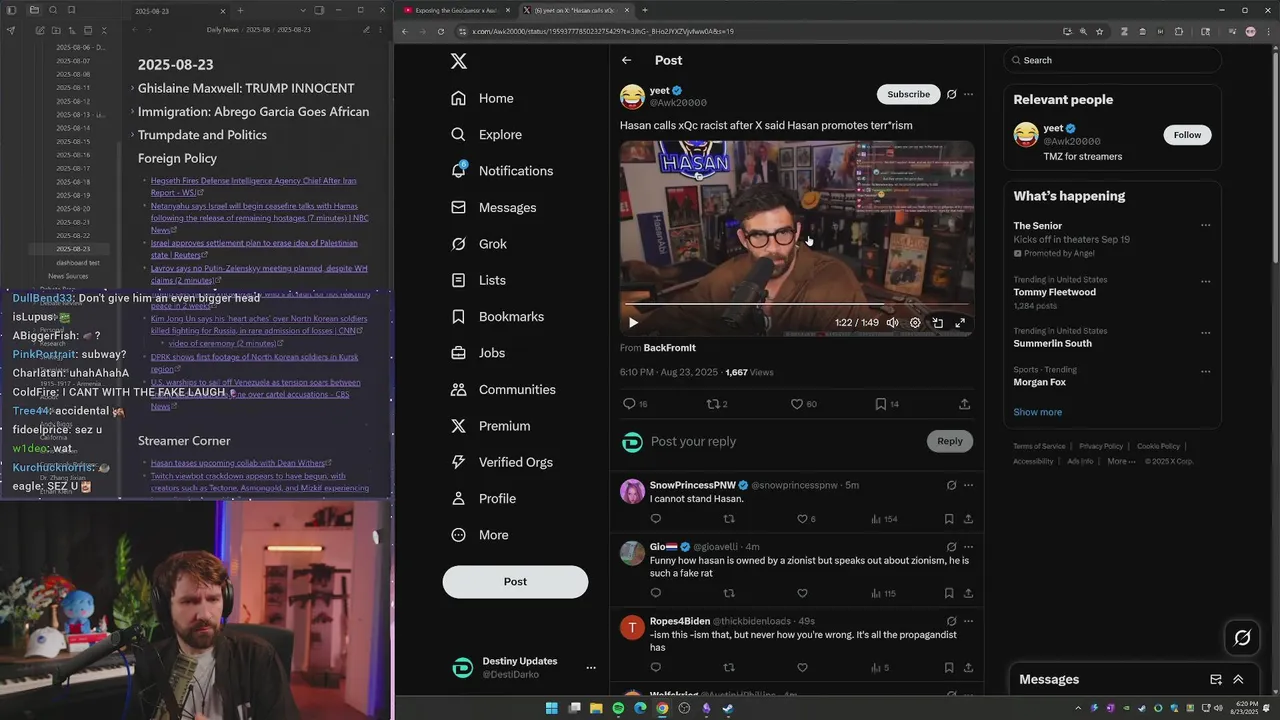Go to Home in X sidebar
This screenshot has width=1280, height=720.
[x=482, y=98]
